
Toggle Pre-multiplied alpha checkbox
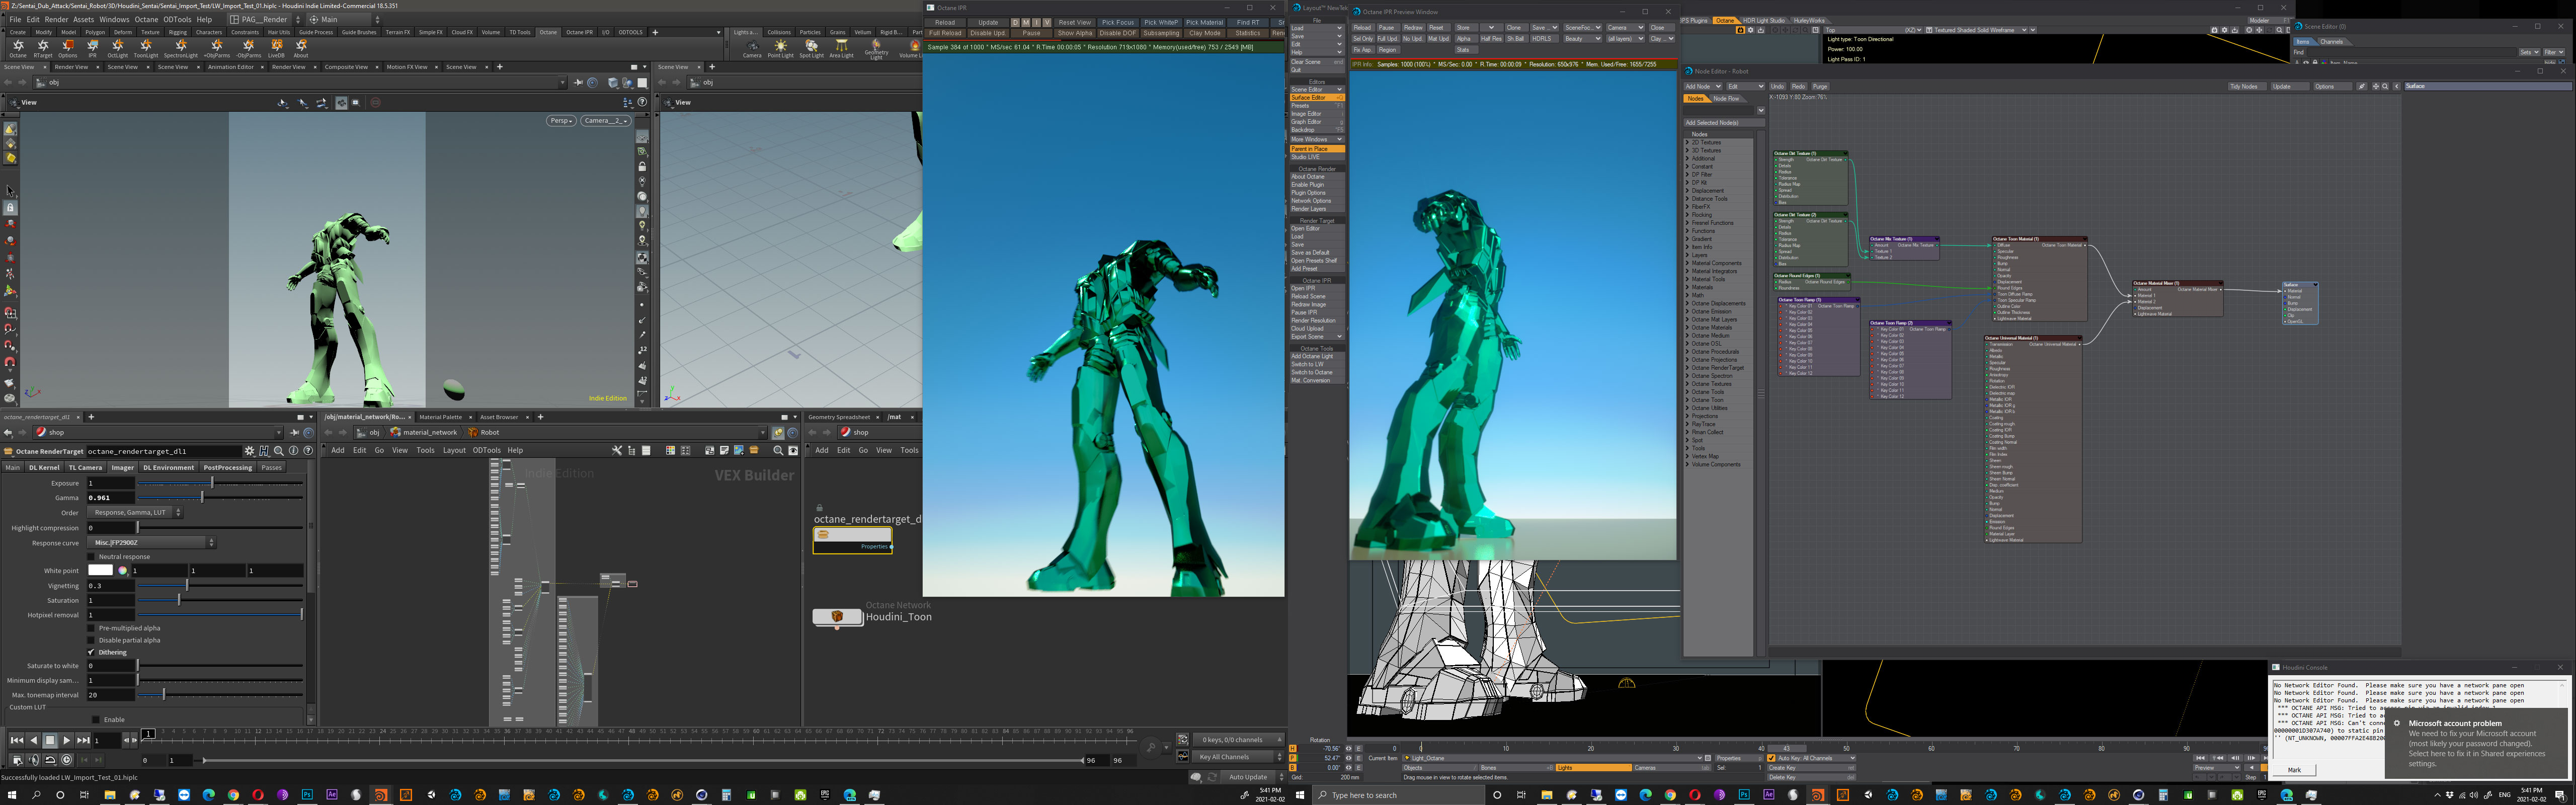tap(92, 628)
